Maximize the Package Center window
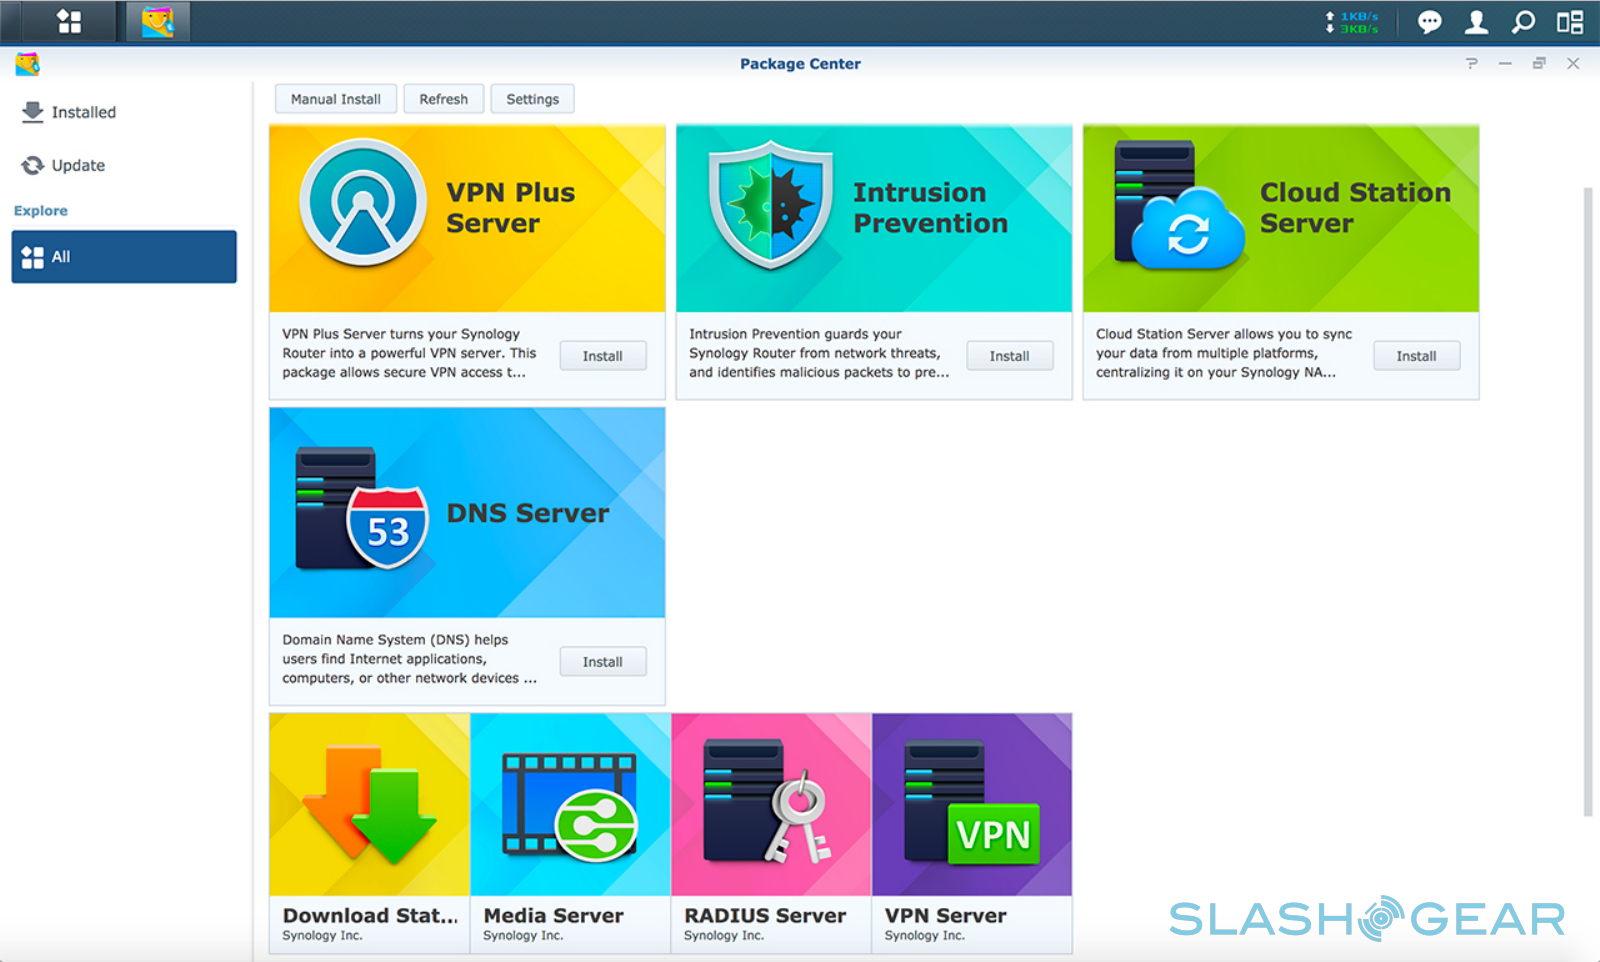1600x962 pixels. pos(1539,63)
